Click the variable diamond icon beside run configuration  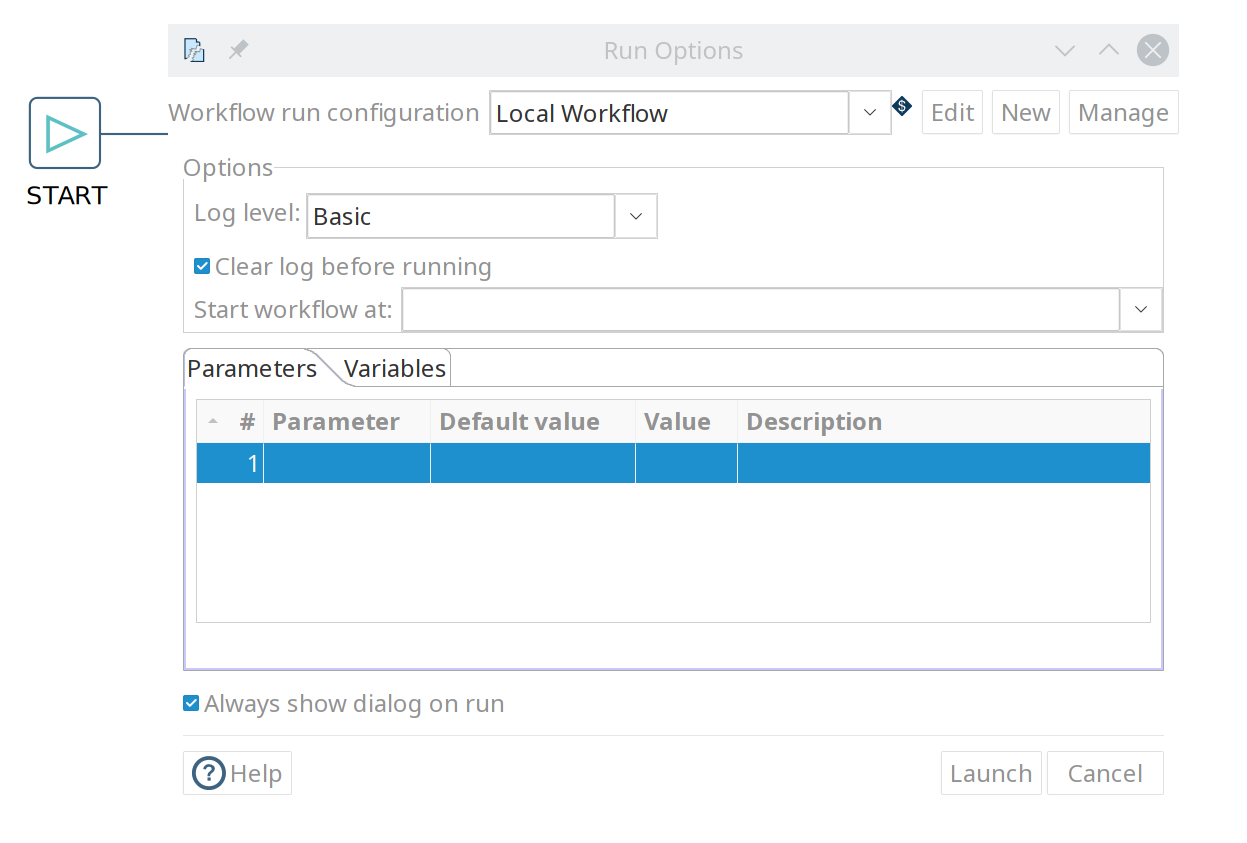pos(901,105)
